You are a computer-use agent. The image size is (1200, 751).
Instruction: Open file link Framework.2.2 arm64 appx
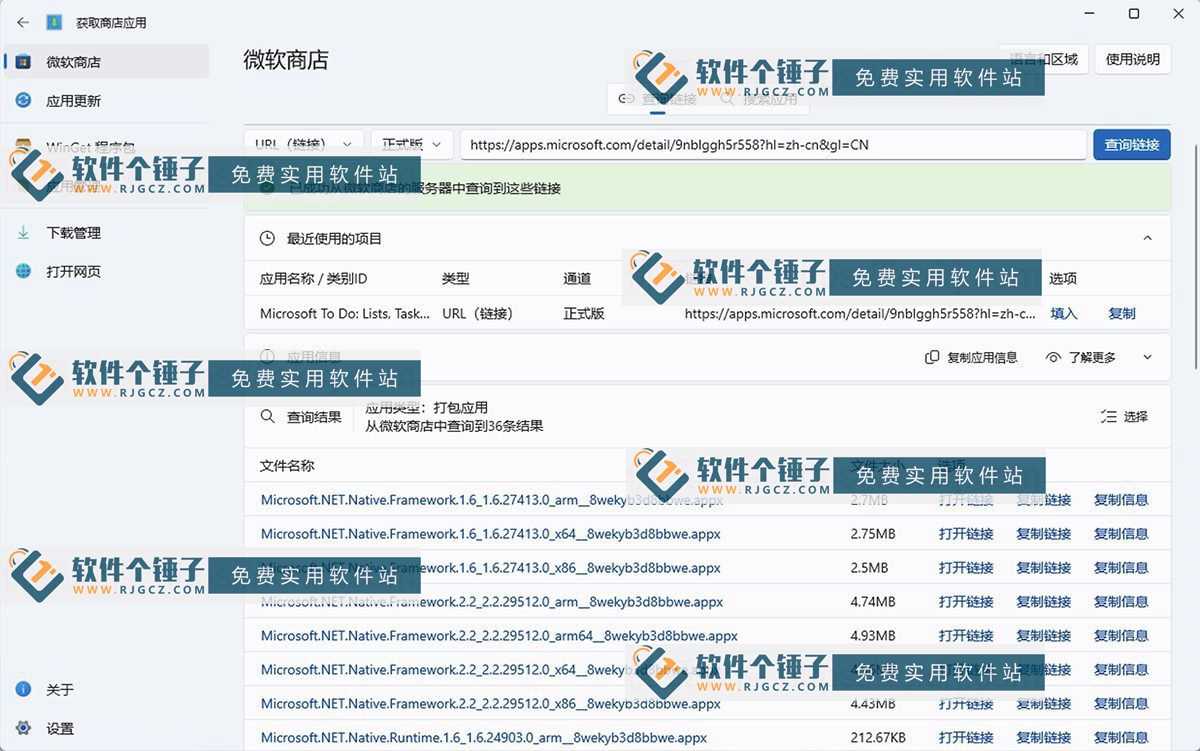(499, 636)
